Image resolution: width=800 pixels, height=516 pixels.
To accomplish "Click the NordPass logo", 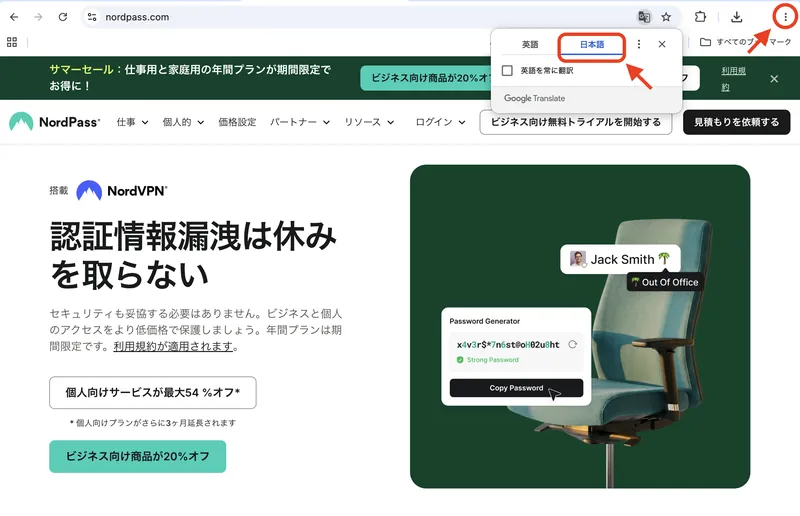I will pos(55,122).
